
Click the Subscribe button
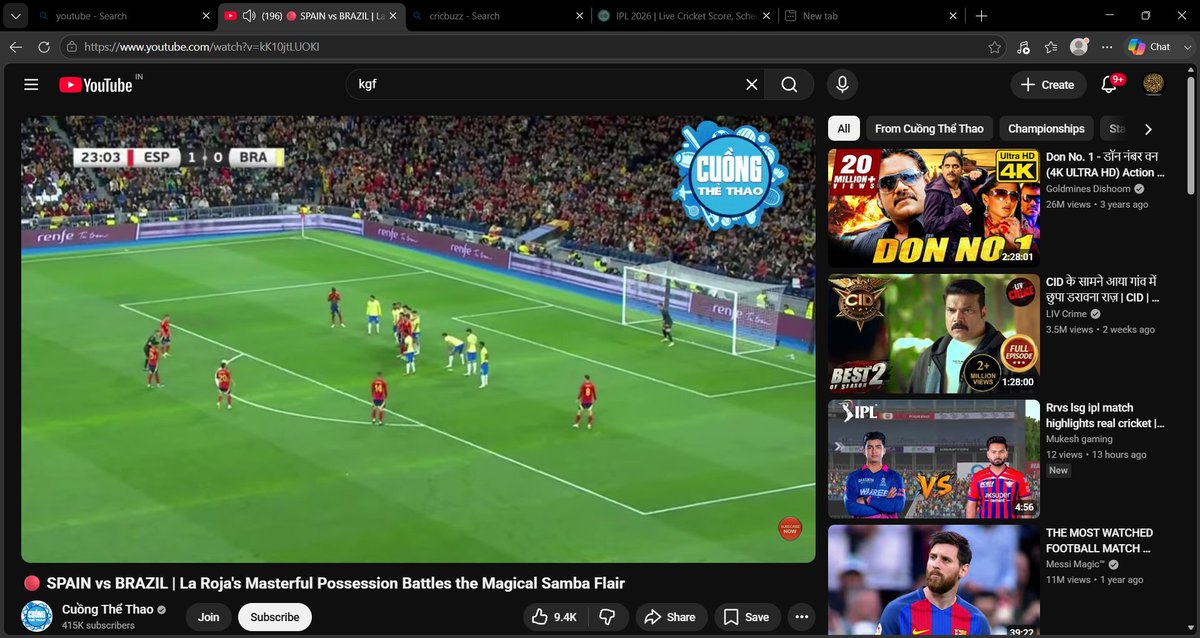(275, 617)
